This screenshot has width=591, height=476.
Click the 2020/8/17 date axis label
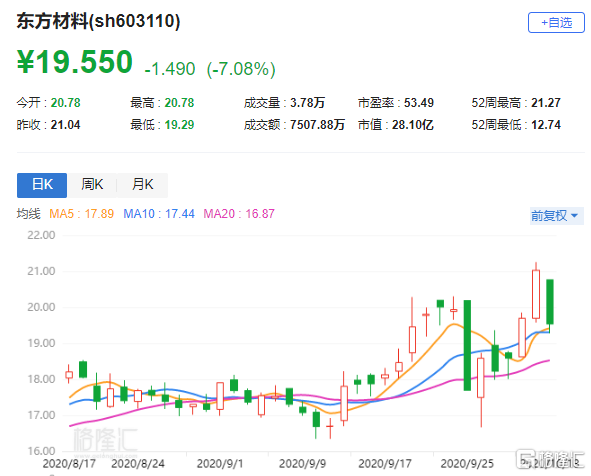click(x=69, y=464)
